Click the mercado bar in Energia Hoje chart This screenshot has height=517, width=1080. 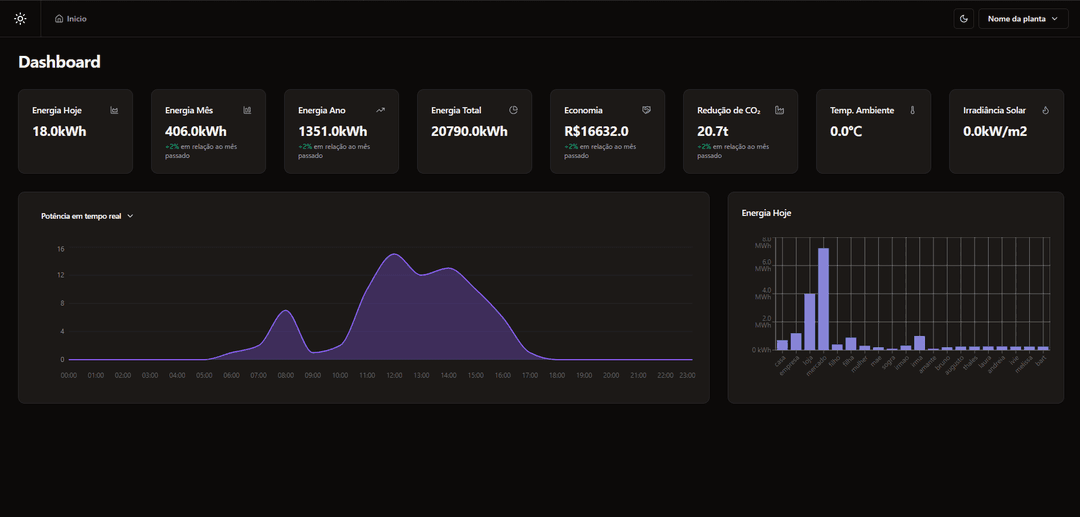(823, 299)
